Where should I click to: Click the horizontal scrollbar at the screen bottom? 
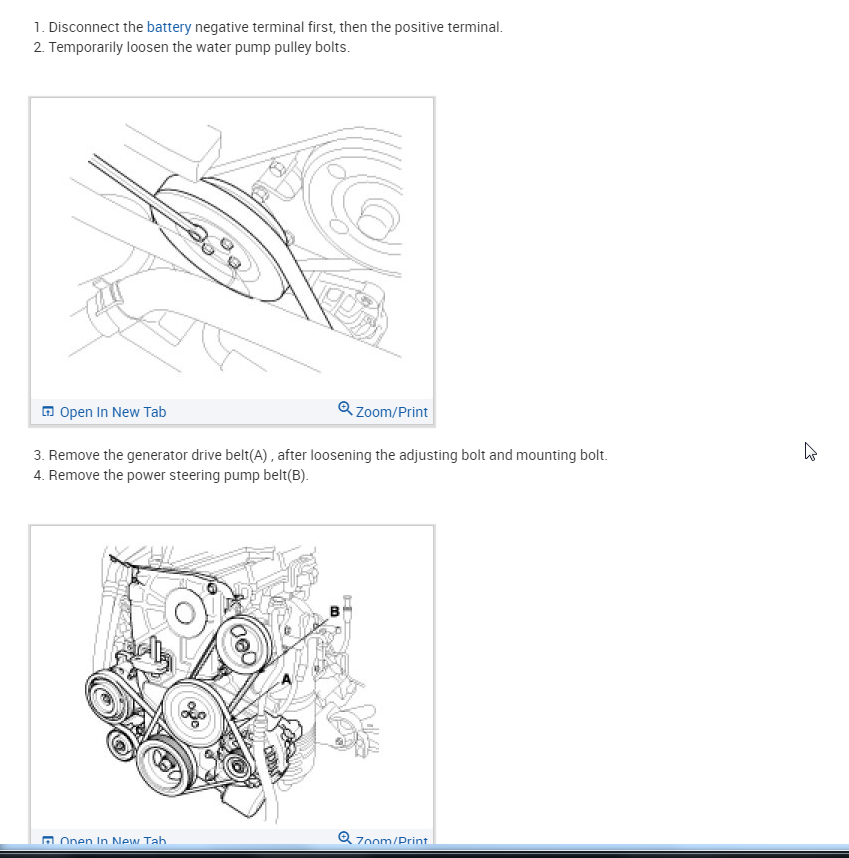click(424, 852)
